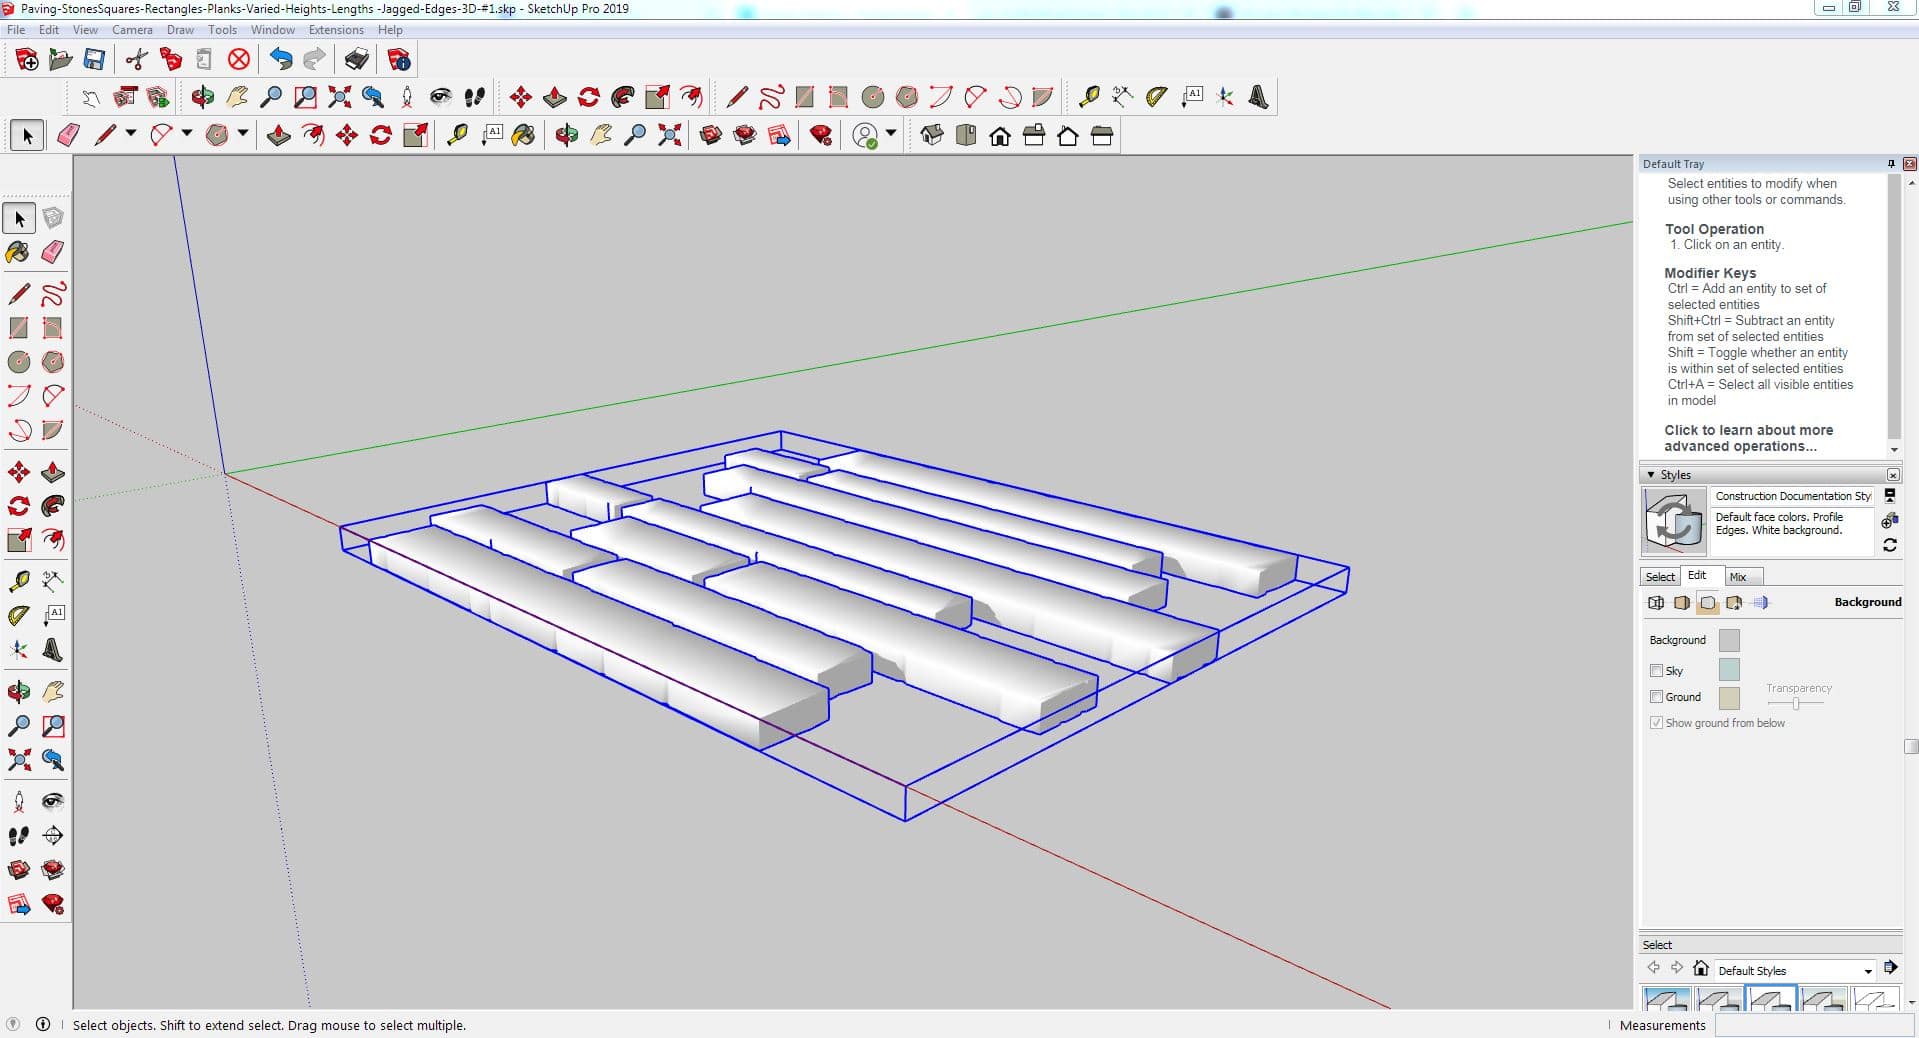Enable the Sky checkbox

[1656, 671]
